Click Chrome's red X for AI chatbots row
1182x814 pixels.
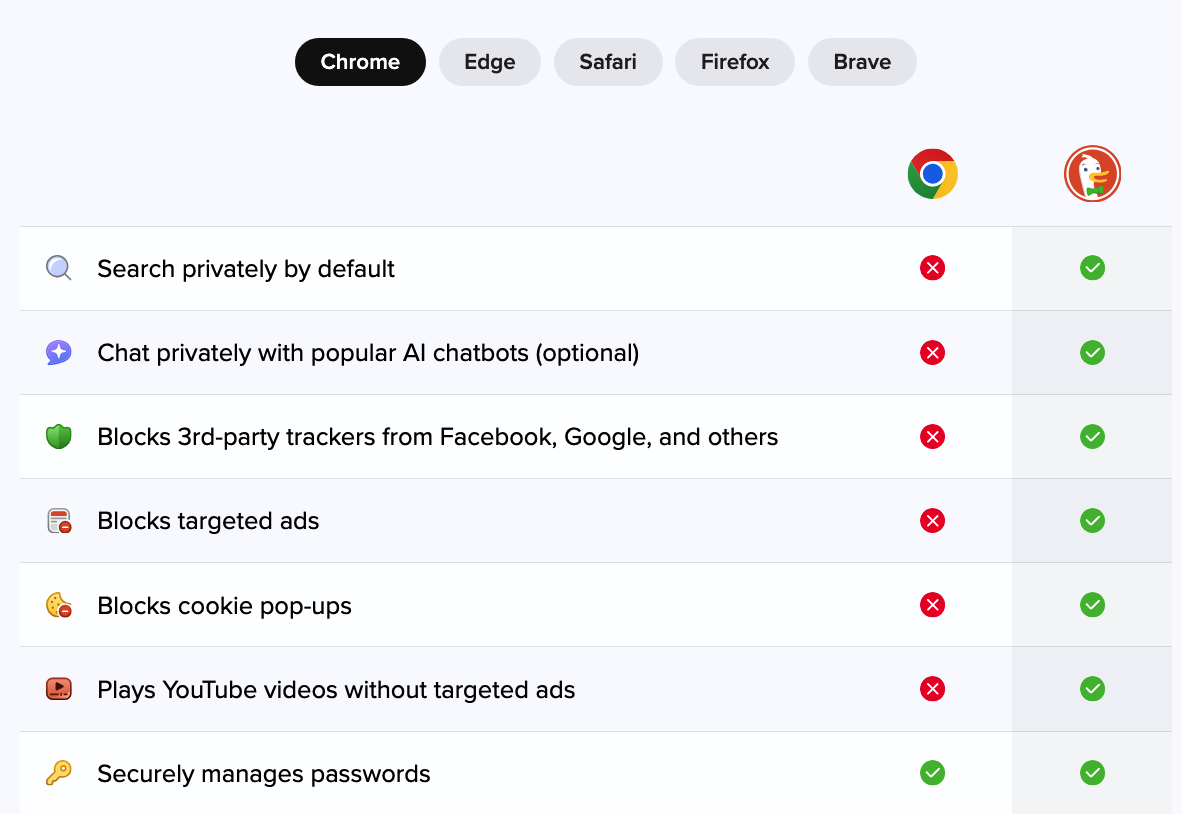[932, 353]
